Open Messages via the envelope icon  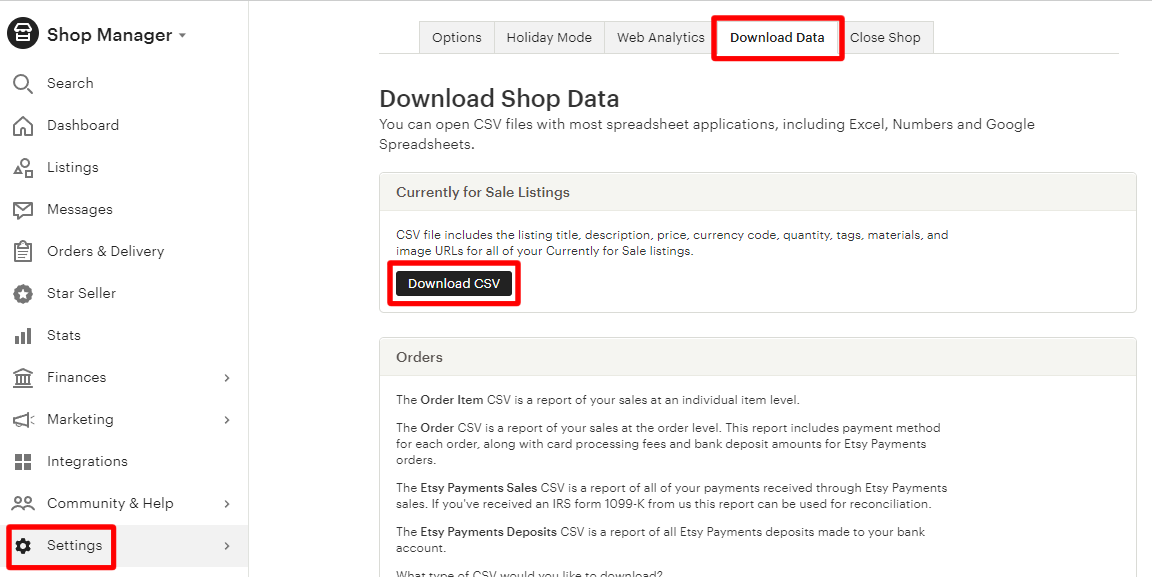(23, 210)
